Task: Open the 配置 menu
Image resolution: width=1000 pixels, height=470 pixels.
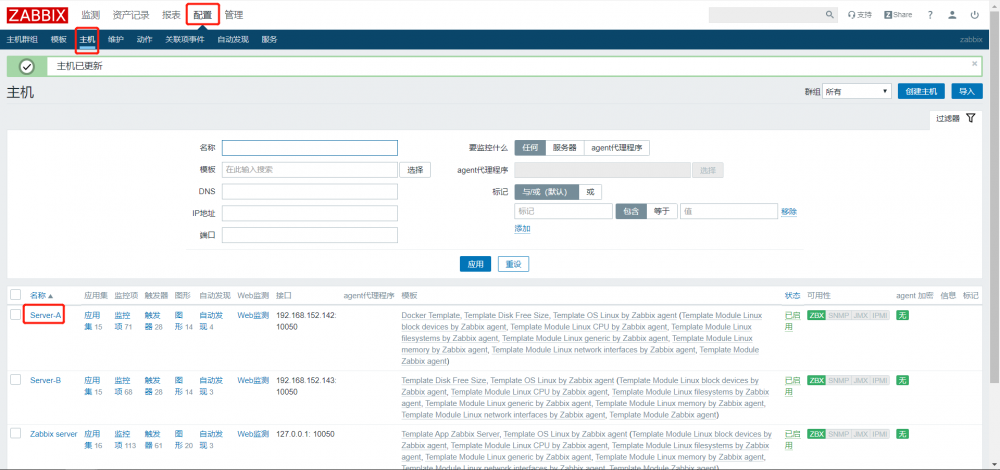Action: tap(203, 15)
